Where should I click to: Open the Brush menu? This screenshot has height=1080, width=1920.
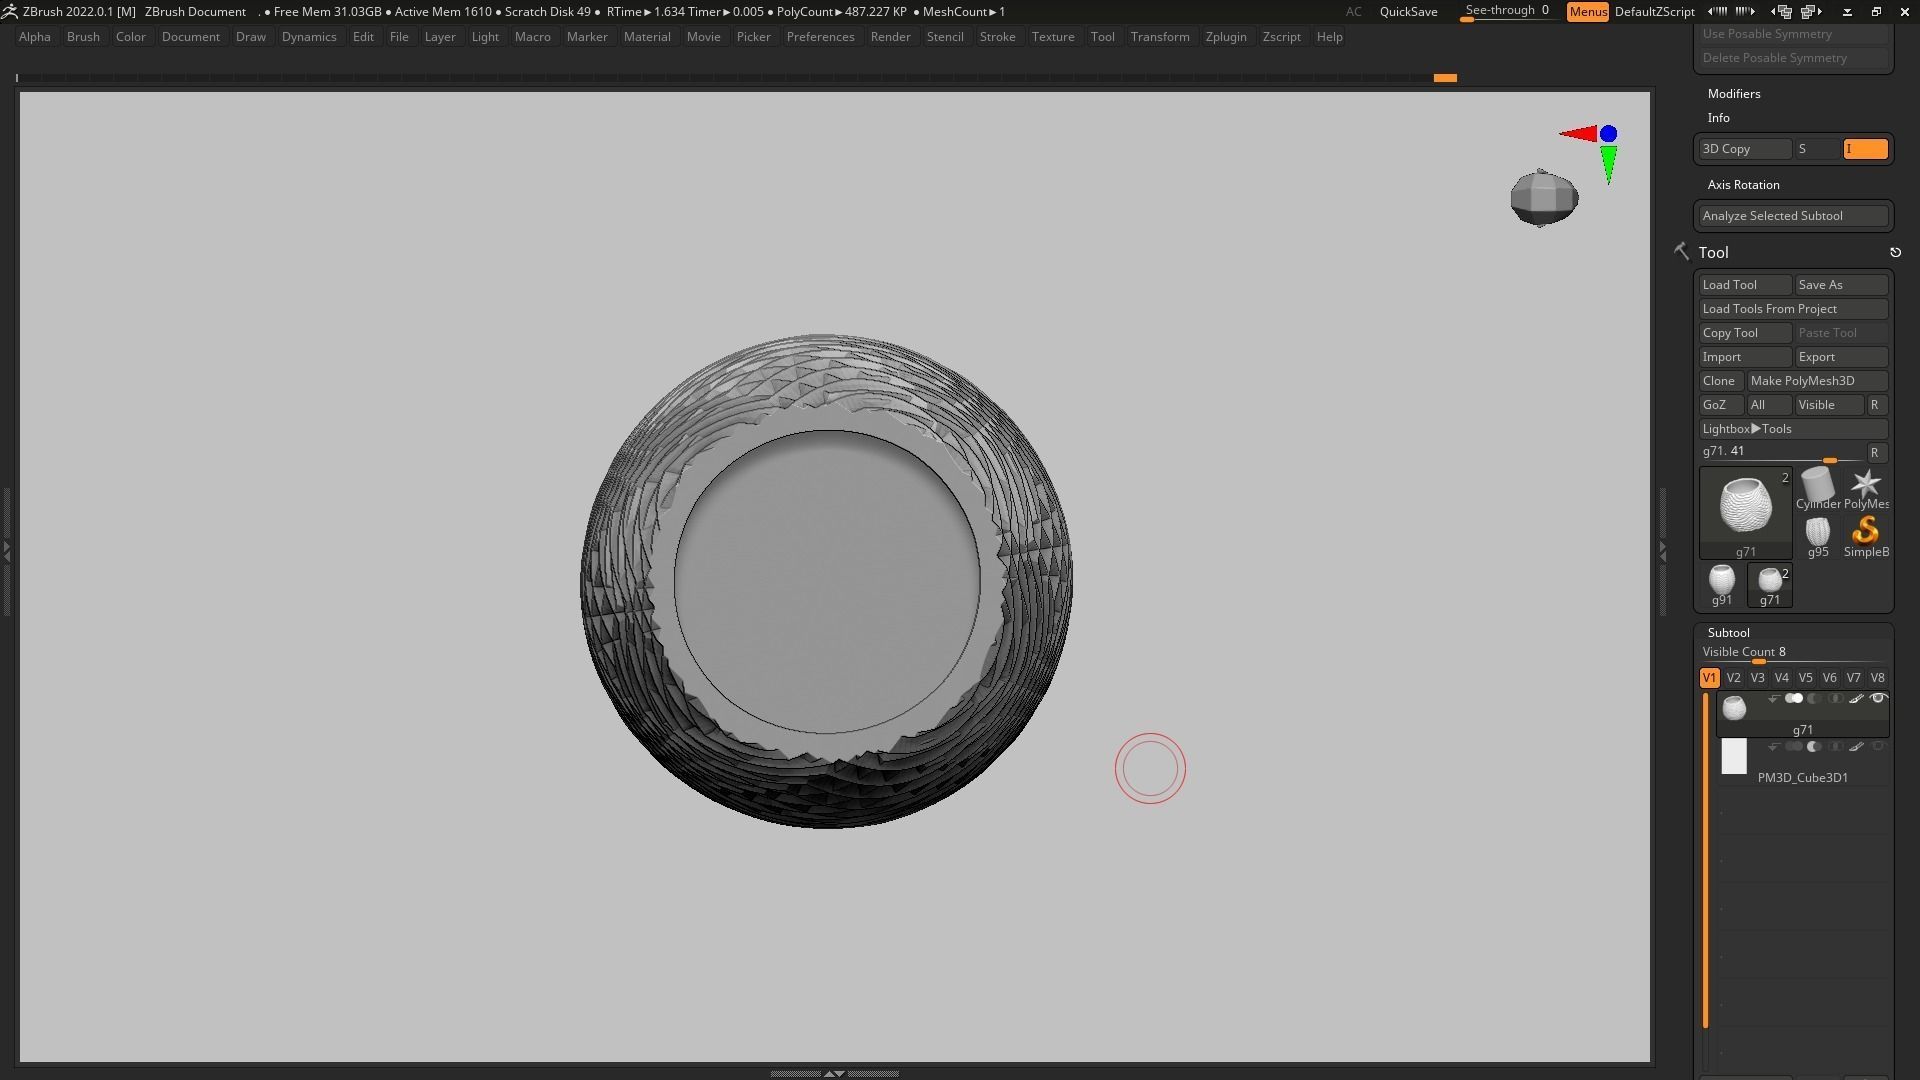(x=83, y=37)
